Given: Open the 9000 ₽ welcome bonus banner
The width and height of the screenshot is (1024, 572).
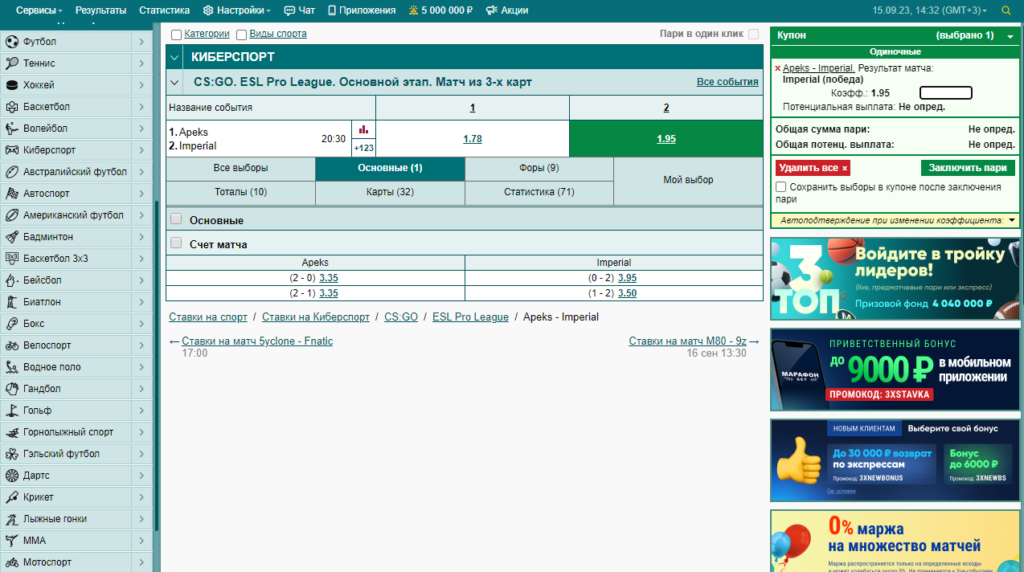Looking at the screenshot, I should pyautogui.click(x=895, y=370).
